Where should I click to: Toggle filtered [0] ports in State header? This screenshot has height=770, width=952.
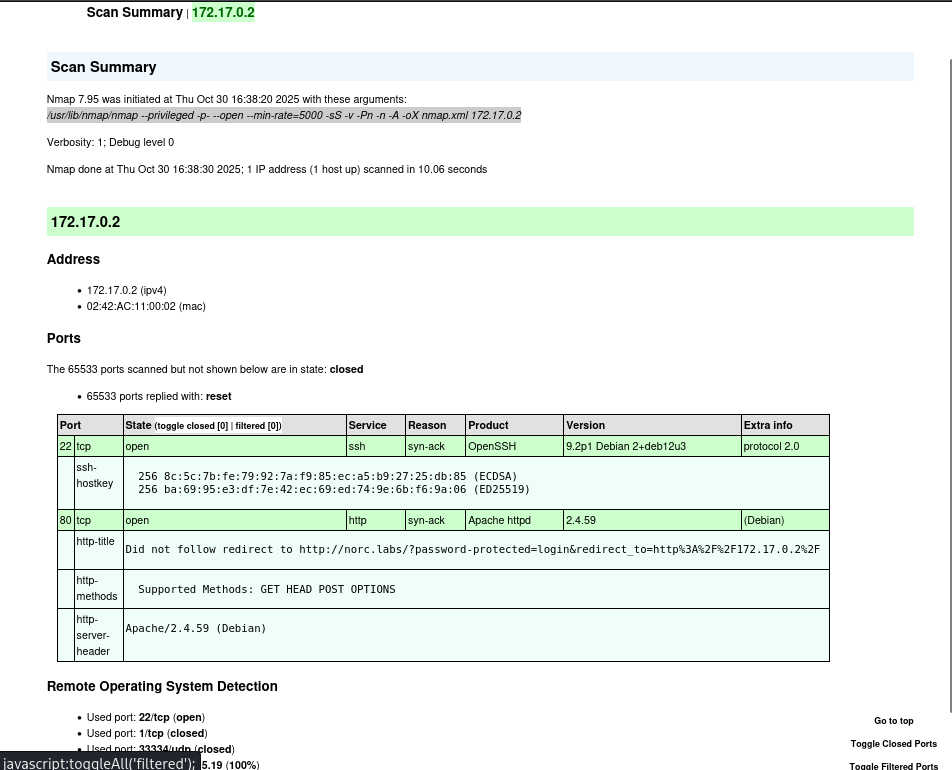point(257,426)
